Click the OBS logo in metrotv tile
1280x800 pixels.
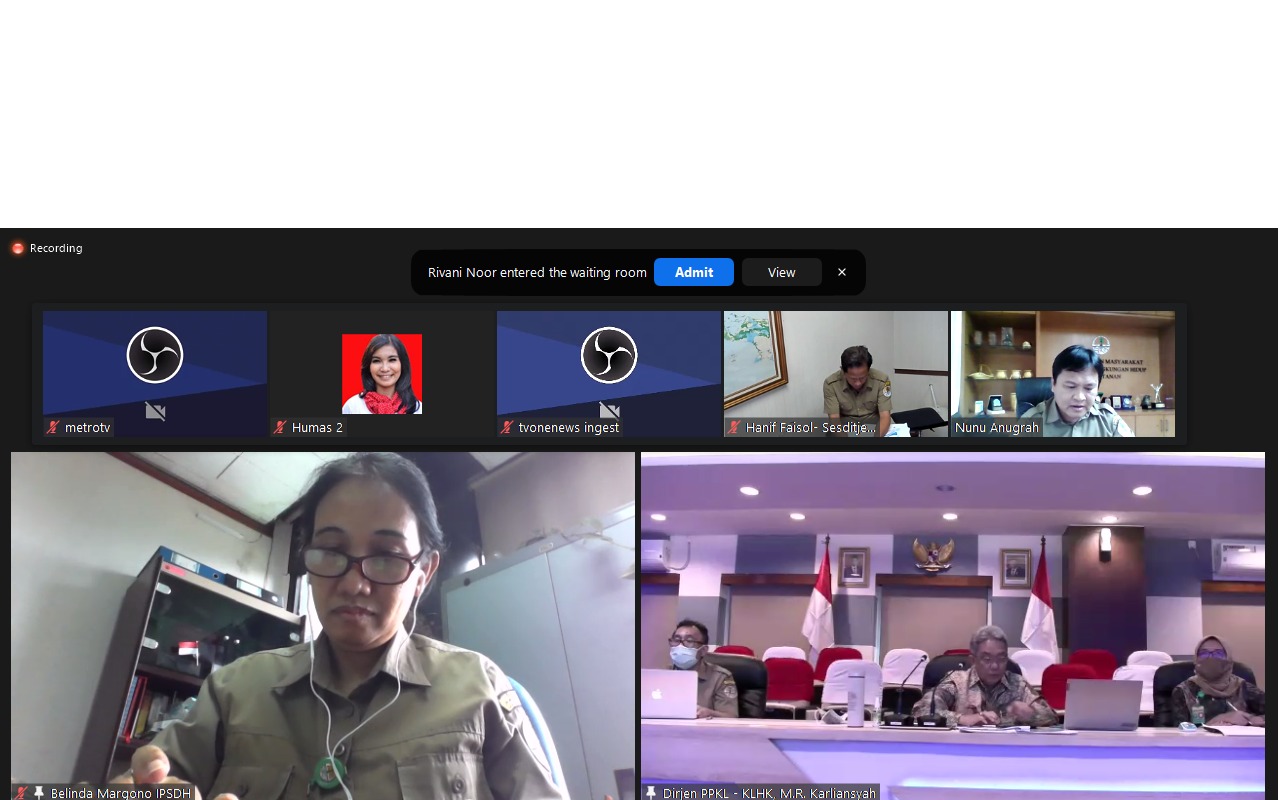pyautogui.click(x=155, y=355)
